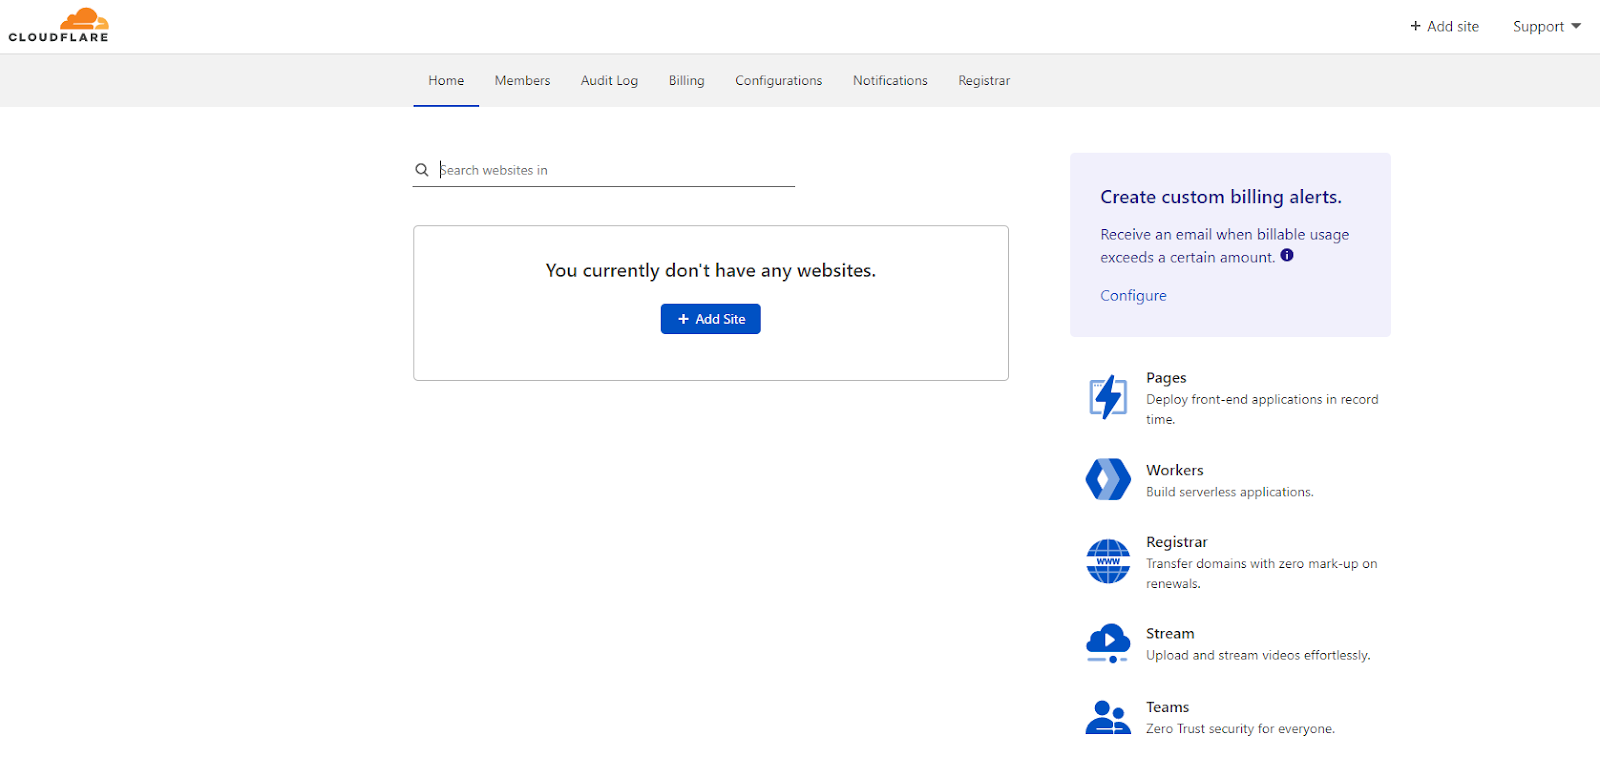Open the Stream product link
Image resolution: width=1600 pixels, height=757 pixels.
point(1170,633)
